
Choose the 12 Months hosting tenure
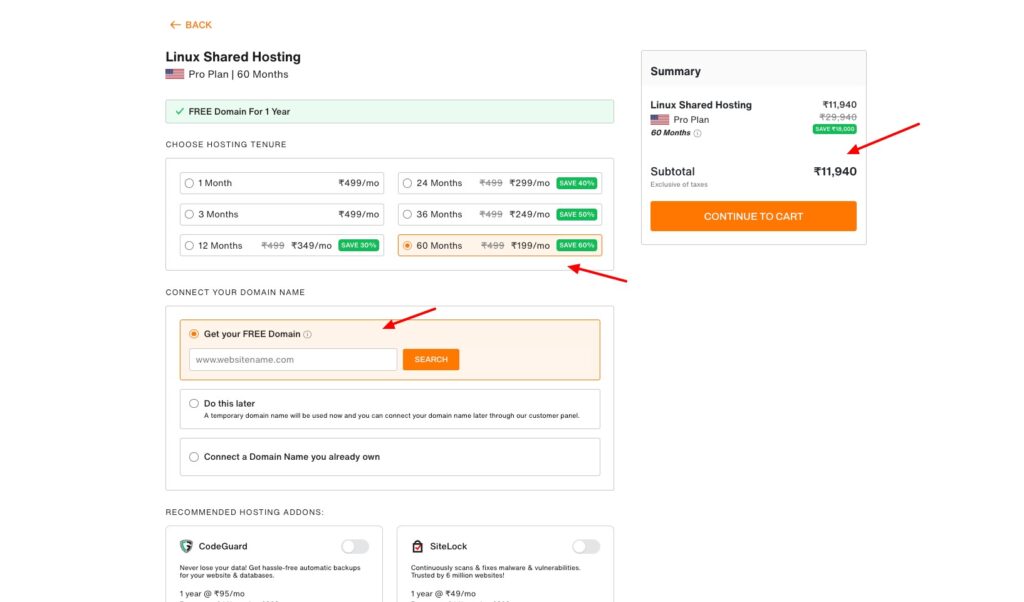(x=189, y=245)
